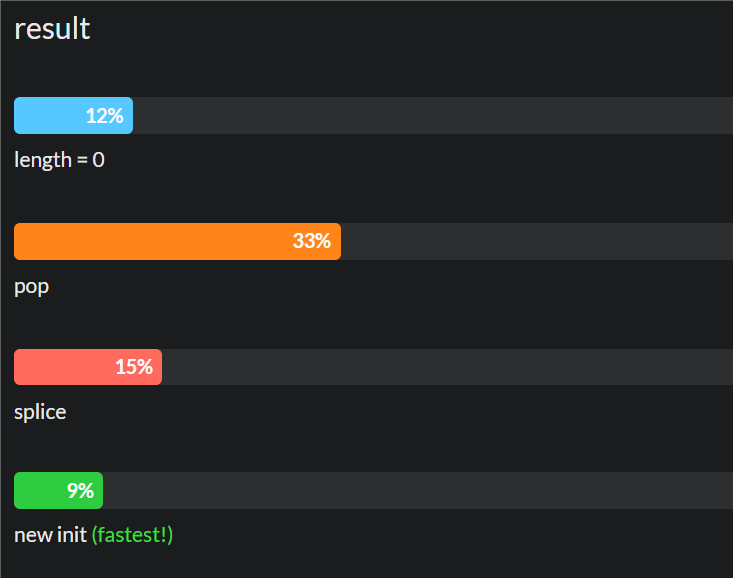Select the 'length = 0' label
The width and height of the screenshot is (733, 578).
(59, 160)
